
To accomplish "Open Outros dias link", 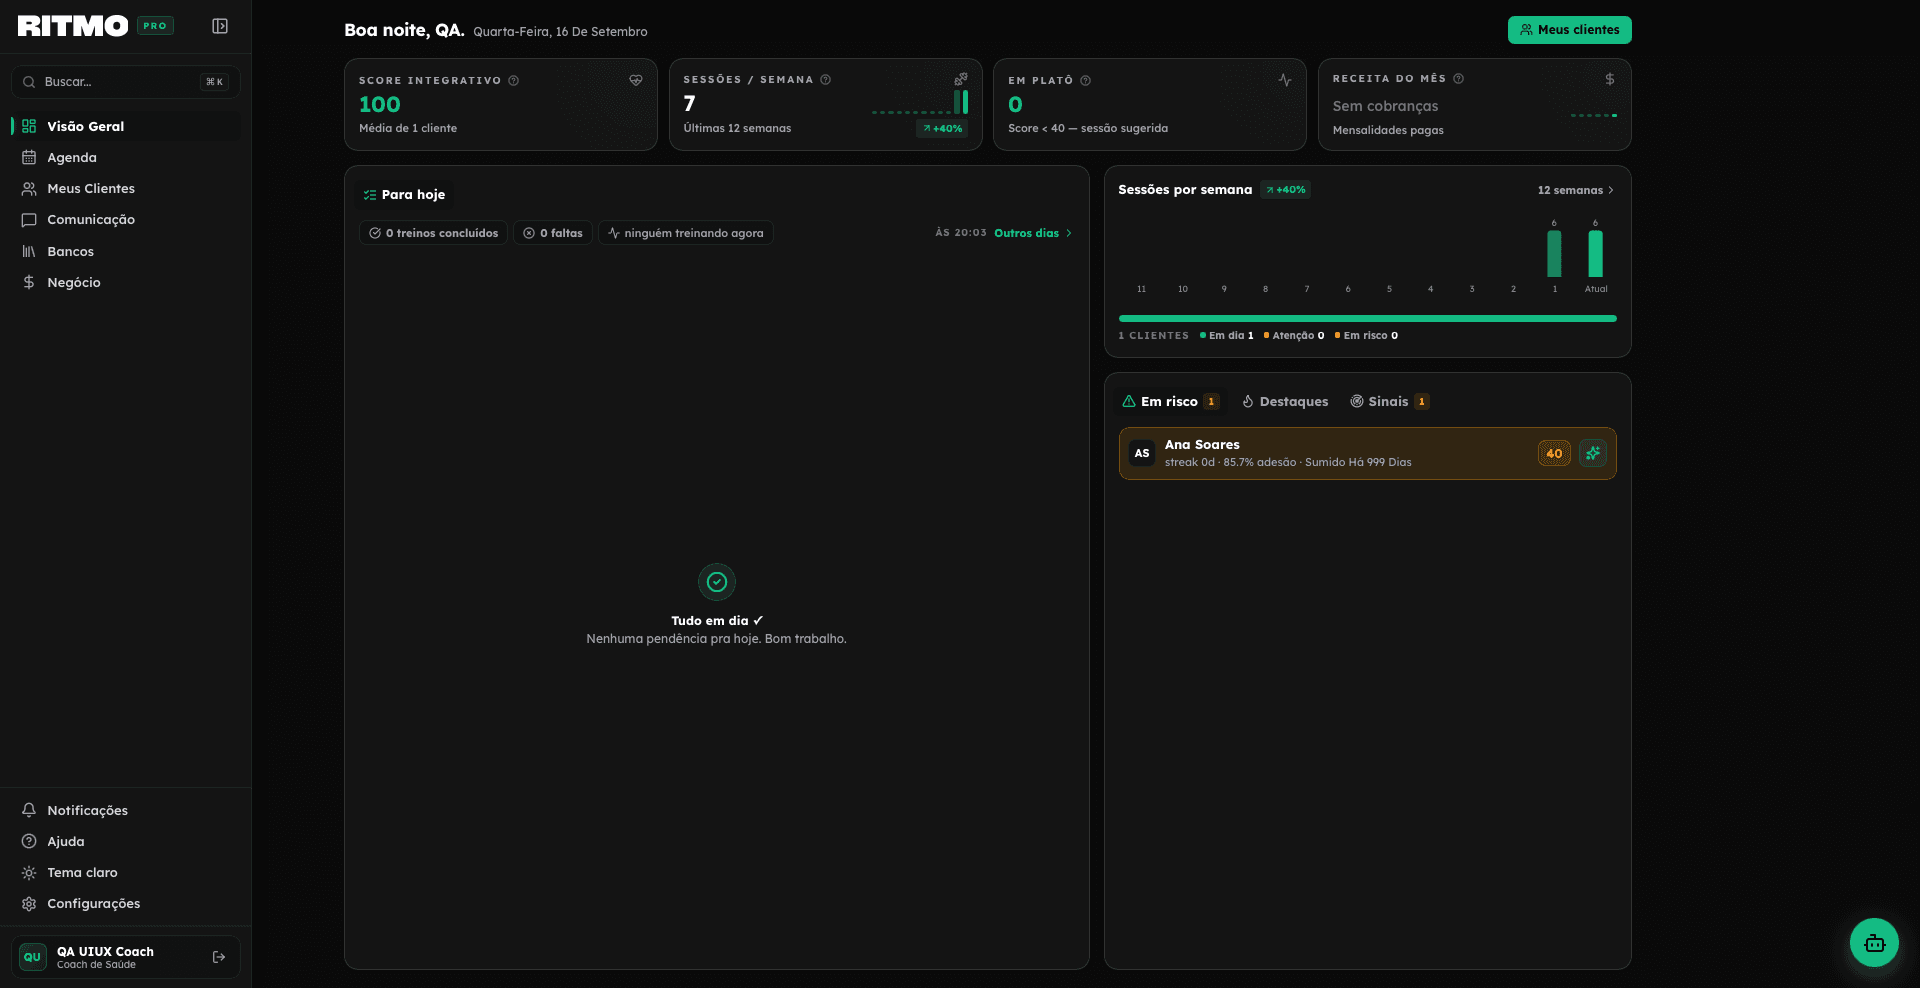I will (x=1033, y=233).
